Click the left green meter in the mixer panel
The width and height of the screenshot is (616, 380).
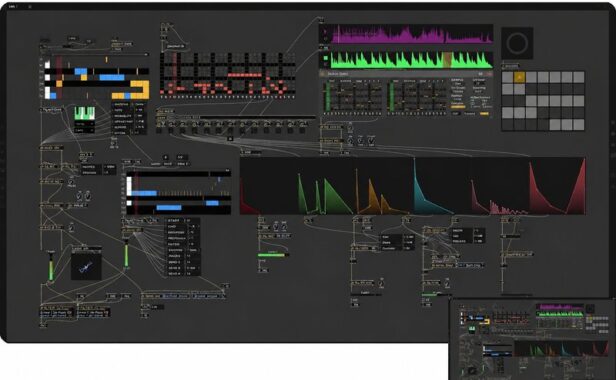(327, 96)
